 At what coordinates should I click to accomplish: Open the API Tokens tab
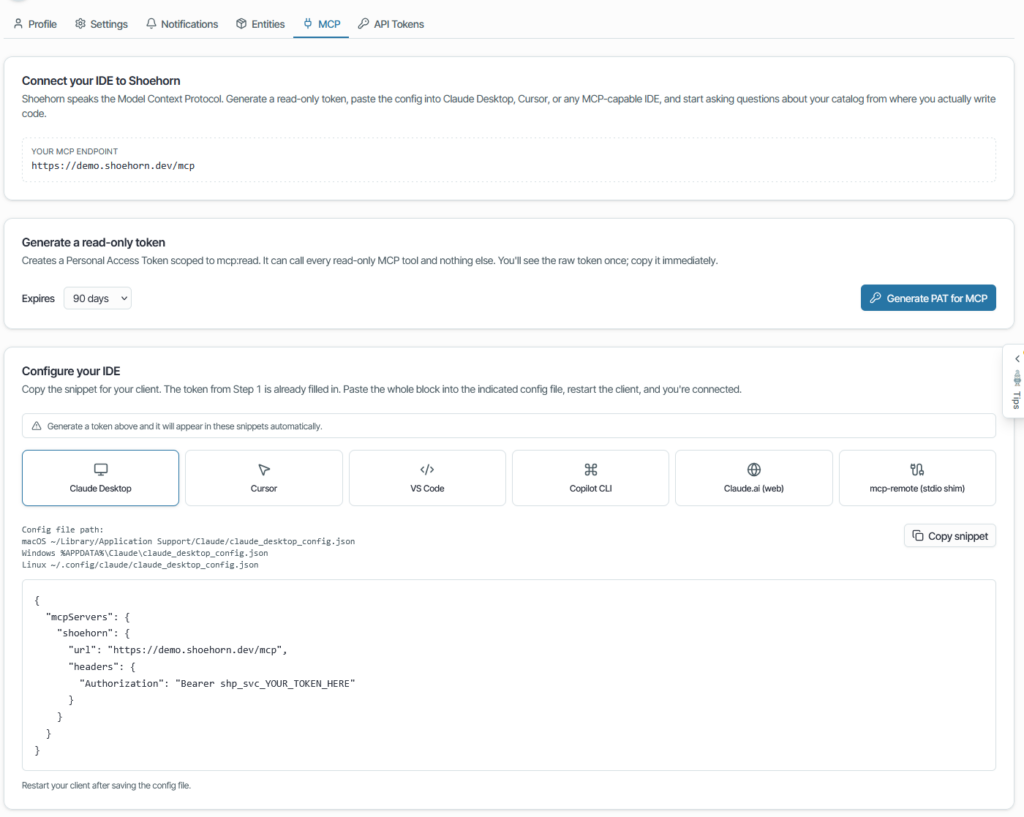391,24
